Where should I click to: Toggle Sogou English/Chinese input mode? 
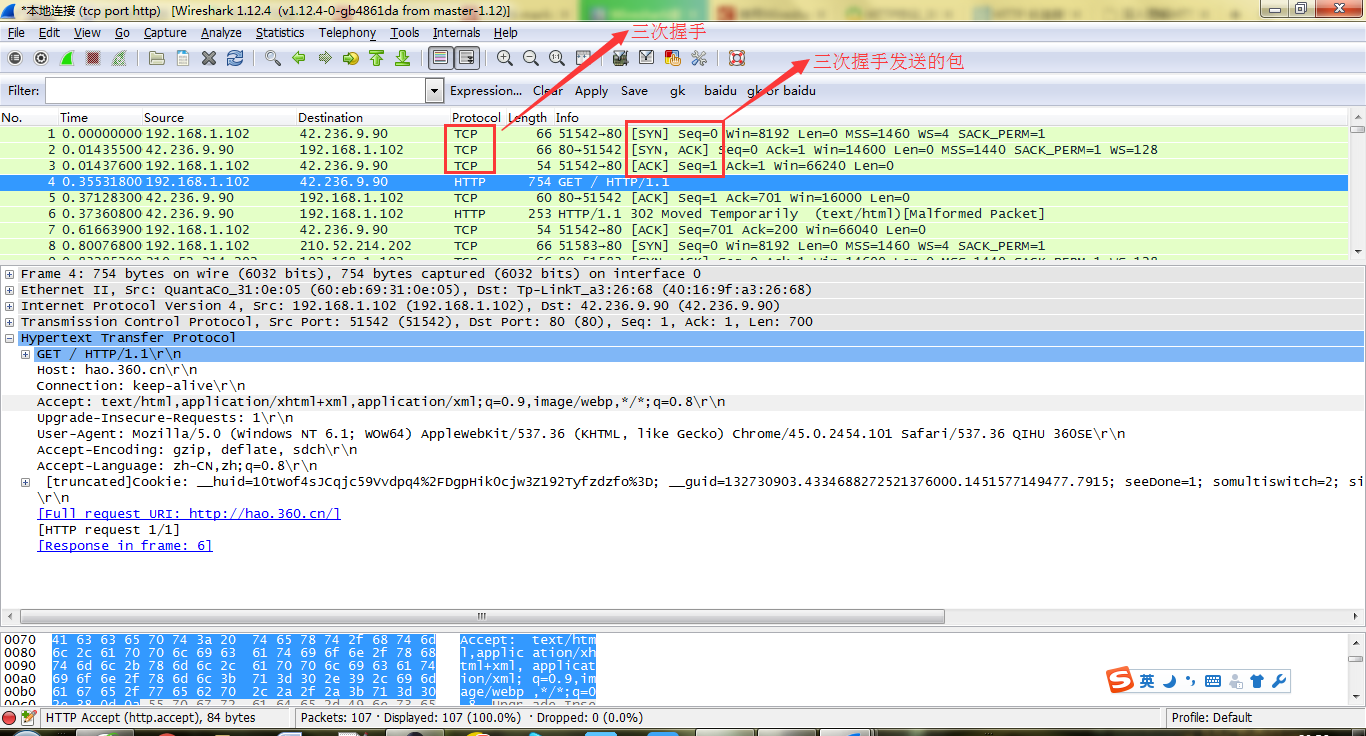tap(1147, 681)
